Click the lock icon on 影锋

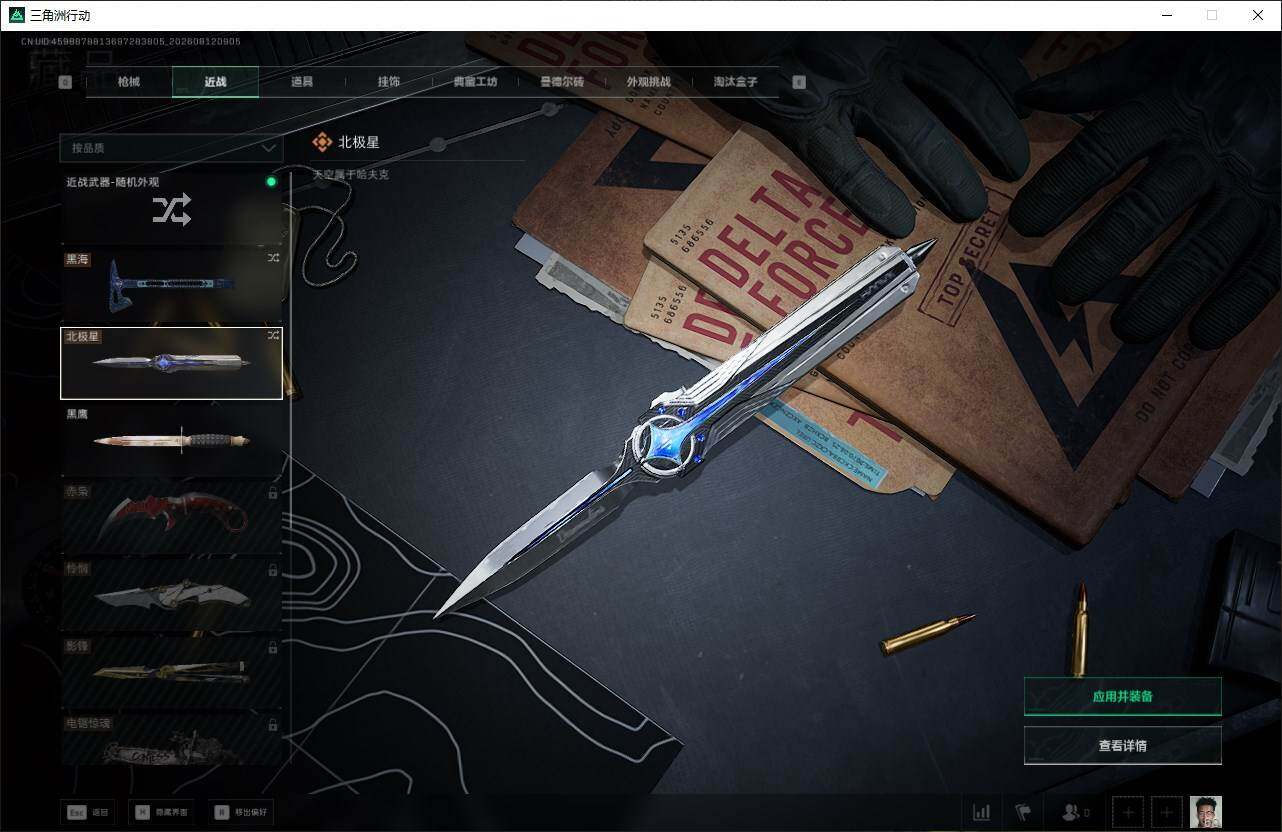[x=273, y=647]
